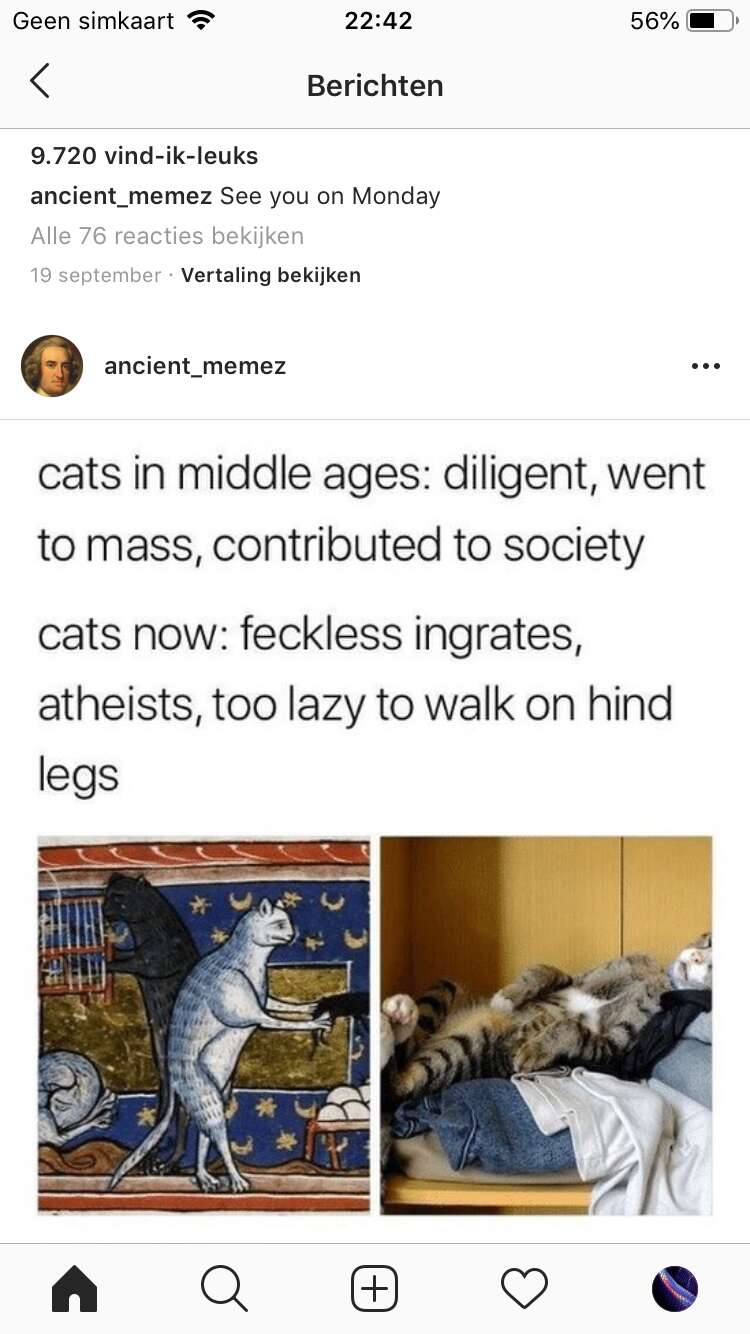Viewport: 750px width, 1334px height.
Task: Open ancient_memez username in post header
Action: (x=195, y=366)
